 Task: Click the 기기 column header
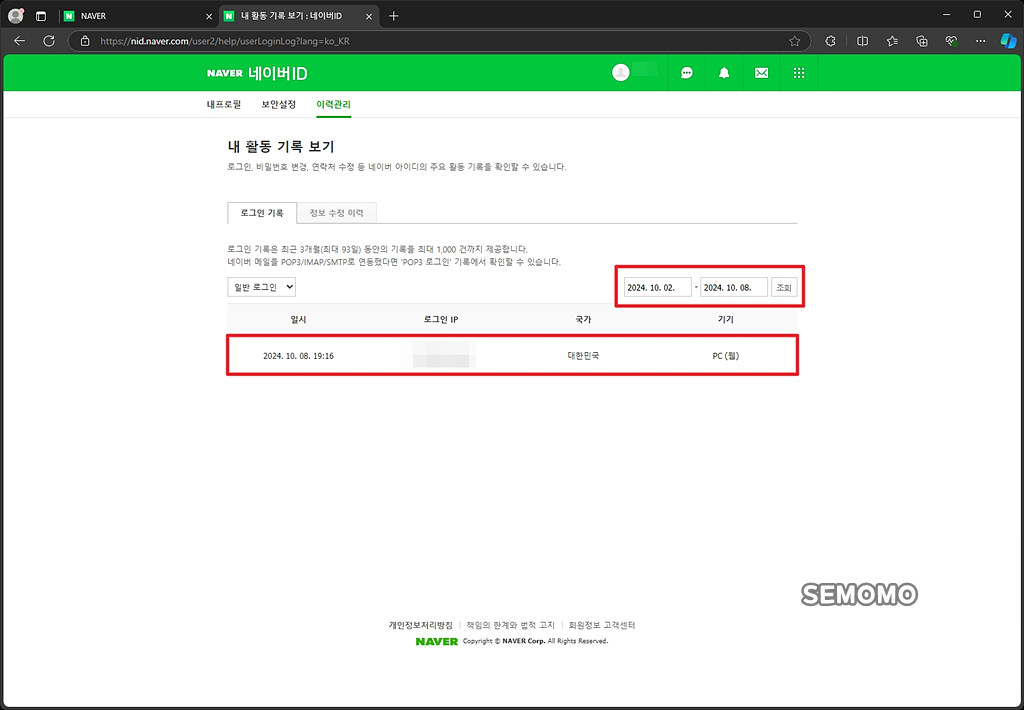pyautogui.click(x=726, y=319)
